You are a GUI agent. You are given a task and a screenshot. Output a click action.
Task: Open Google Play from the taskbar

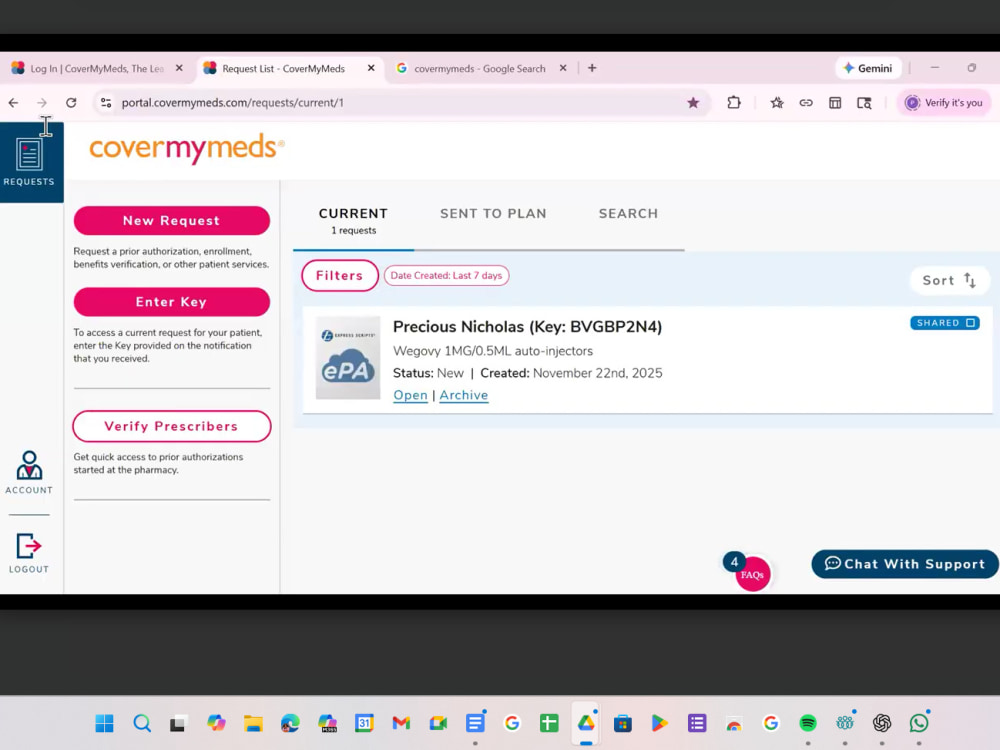pos(659,723)
